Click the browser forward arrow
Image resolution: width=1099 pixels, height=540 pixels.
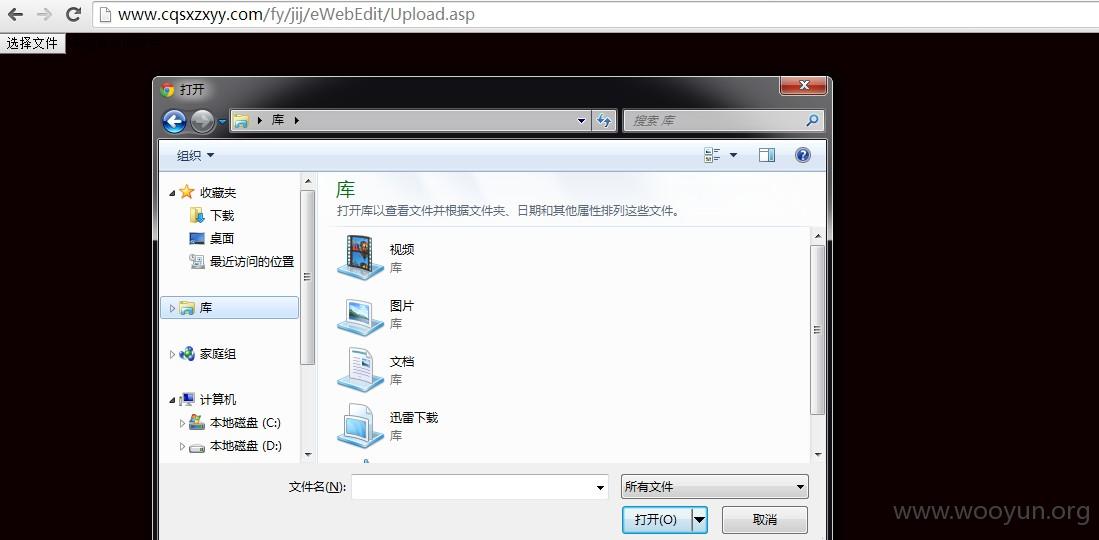coord(44,14)
